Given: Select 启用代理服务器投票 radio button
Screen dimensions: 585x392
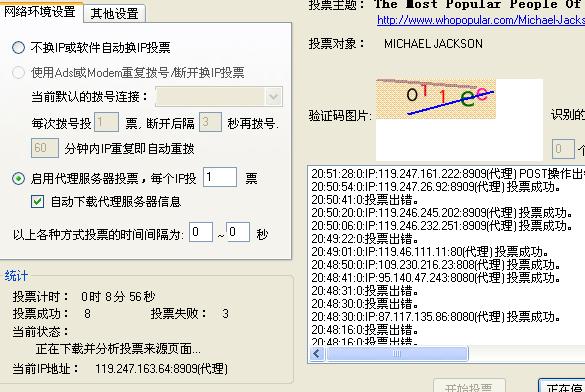Looking at the screenshot, I should [x=18, y=179].
